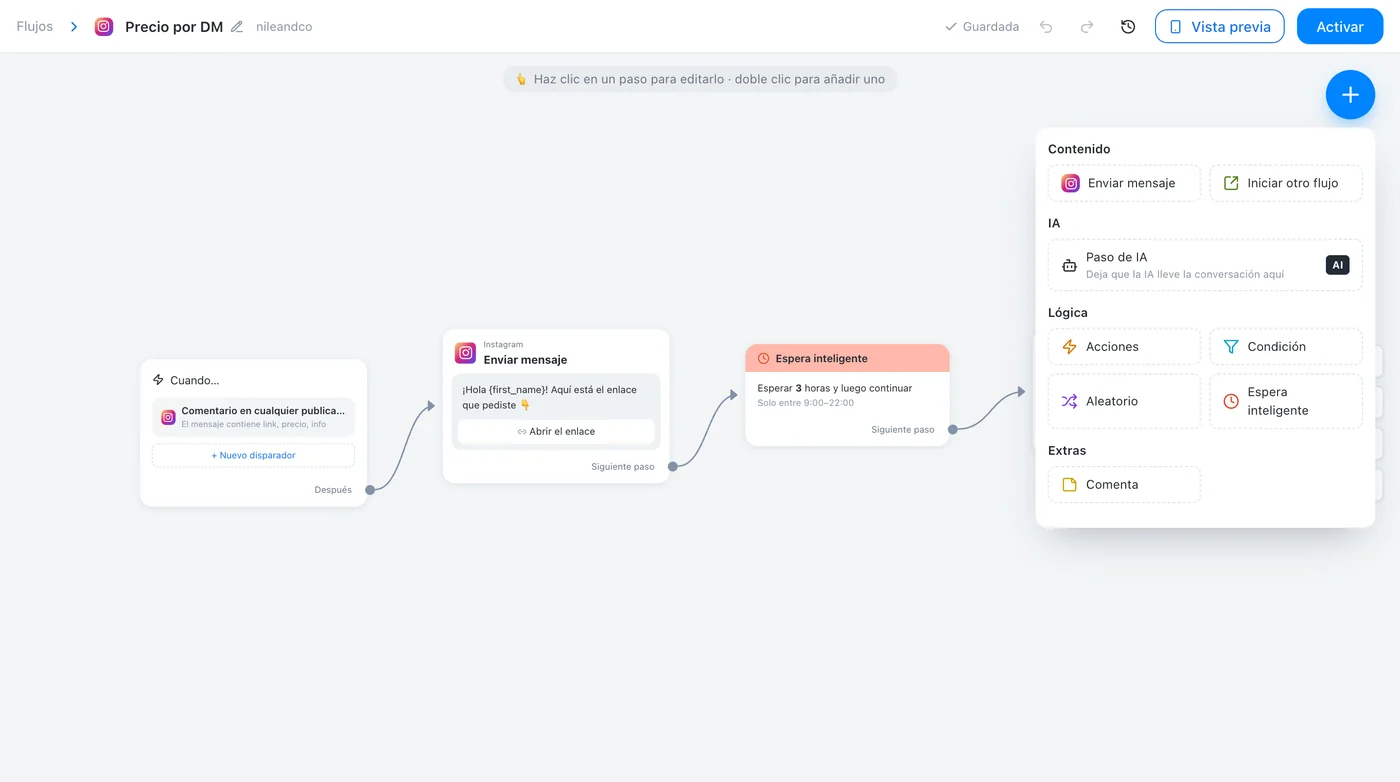Click the Instagram icon beside the flow name
Image resolution: width=1400 pixels, height=782 pixels.
tap(104, 27)
